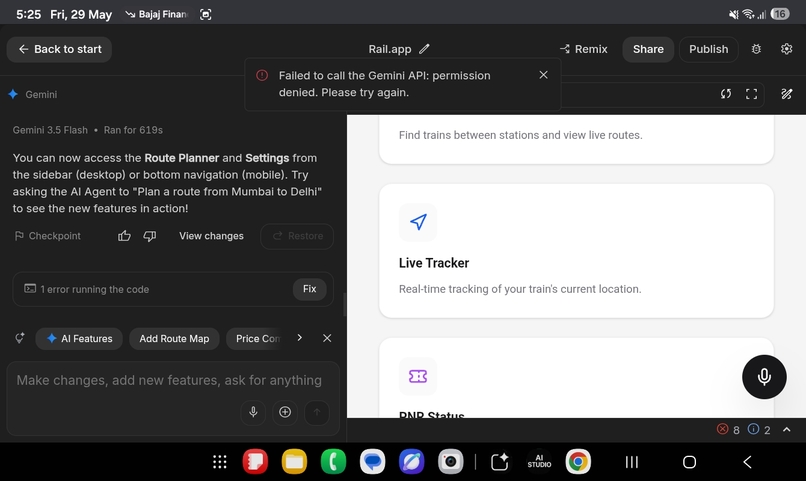Open the sparkle note app in taskbar
This screenshot has height=481, width=806.
[500, 461]
